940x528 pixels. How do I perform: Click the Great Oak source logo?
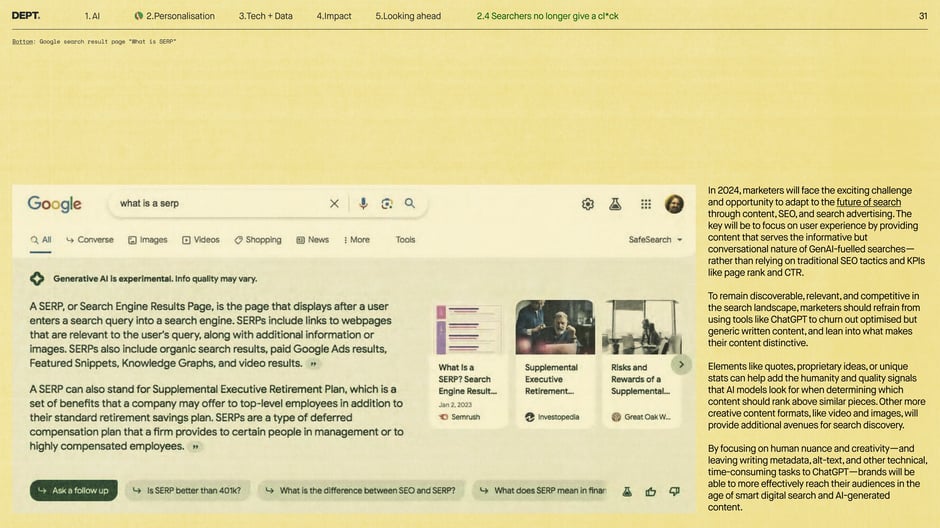[616, 417]
